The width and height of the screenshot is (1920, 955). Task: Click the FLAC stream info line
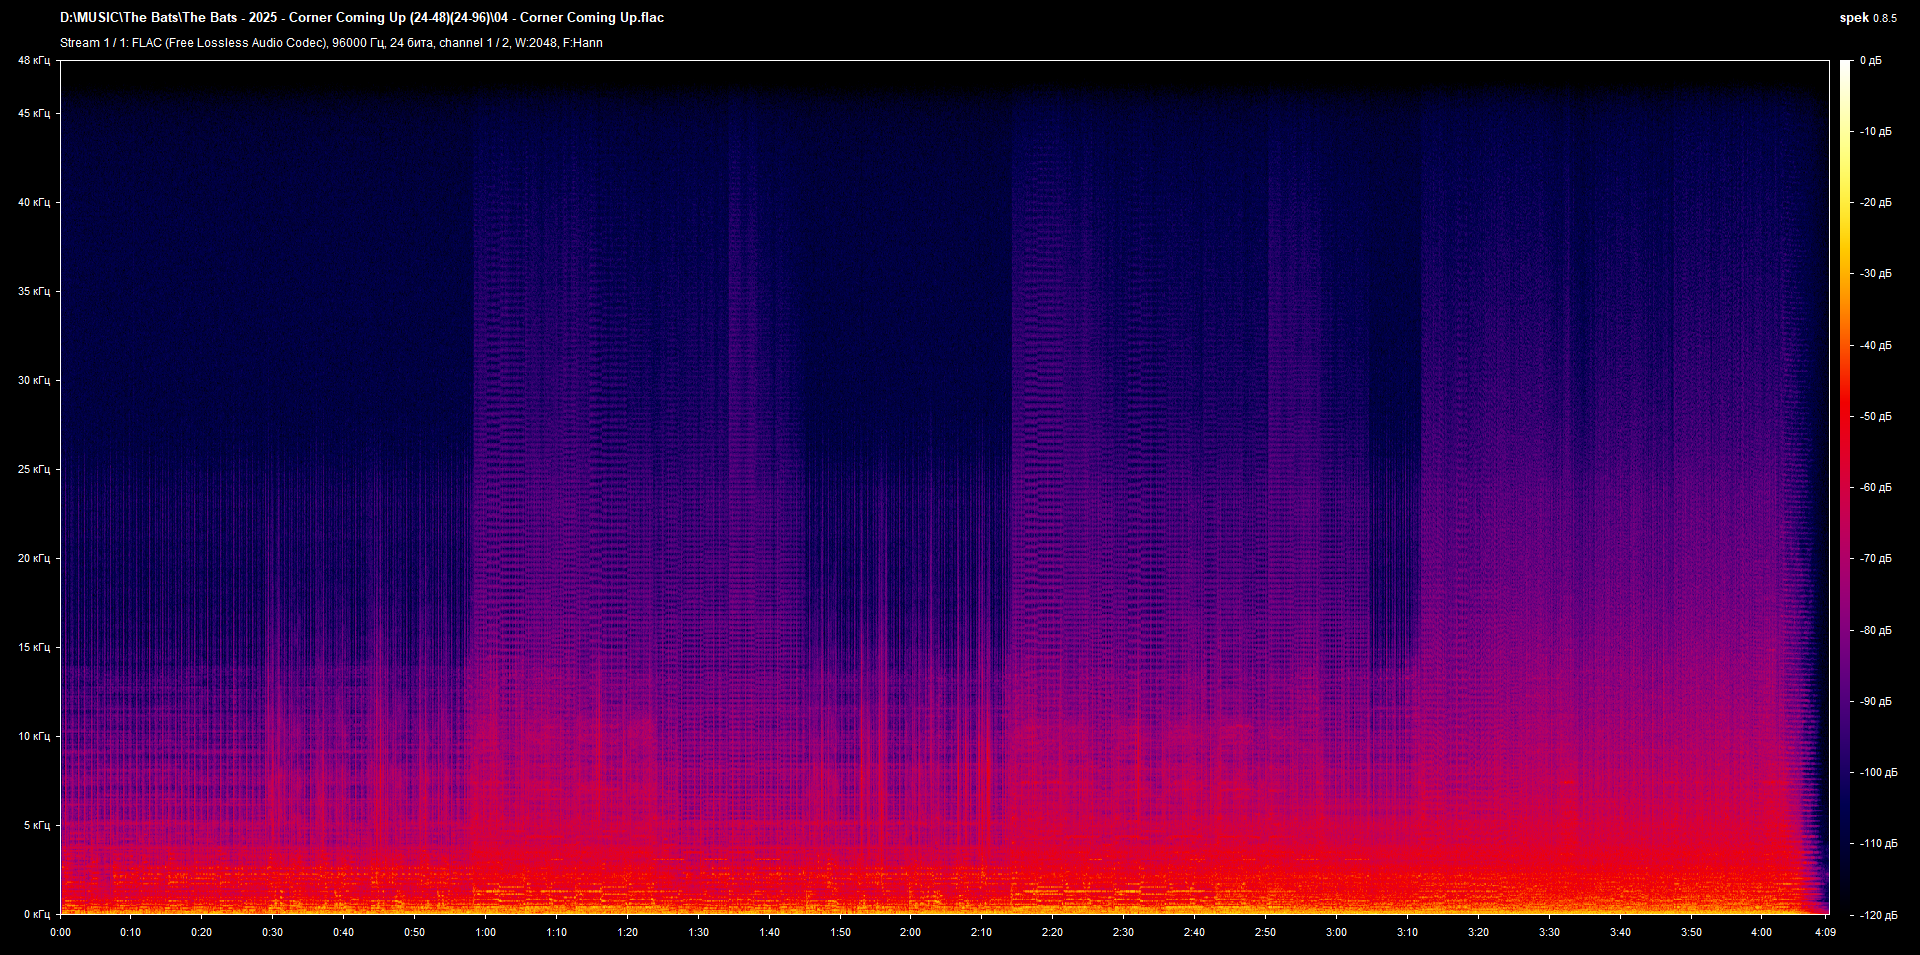[x=331, y=43]
